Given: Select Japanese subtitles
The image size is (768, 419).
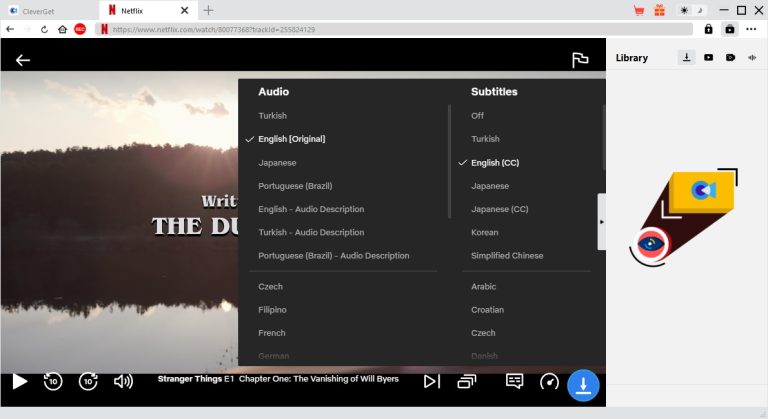Looking at the screenshot, I should coord(490,186).
